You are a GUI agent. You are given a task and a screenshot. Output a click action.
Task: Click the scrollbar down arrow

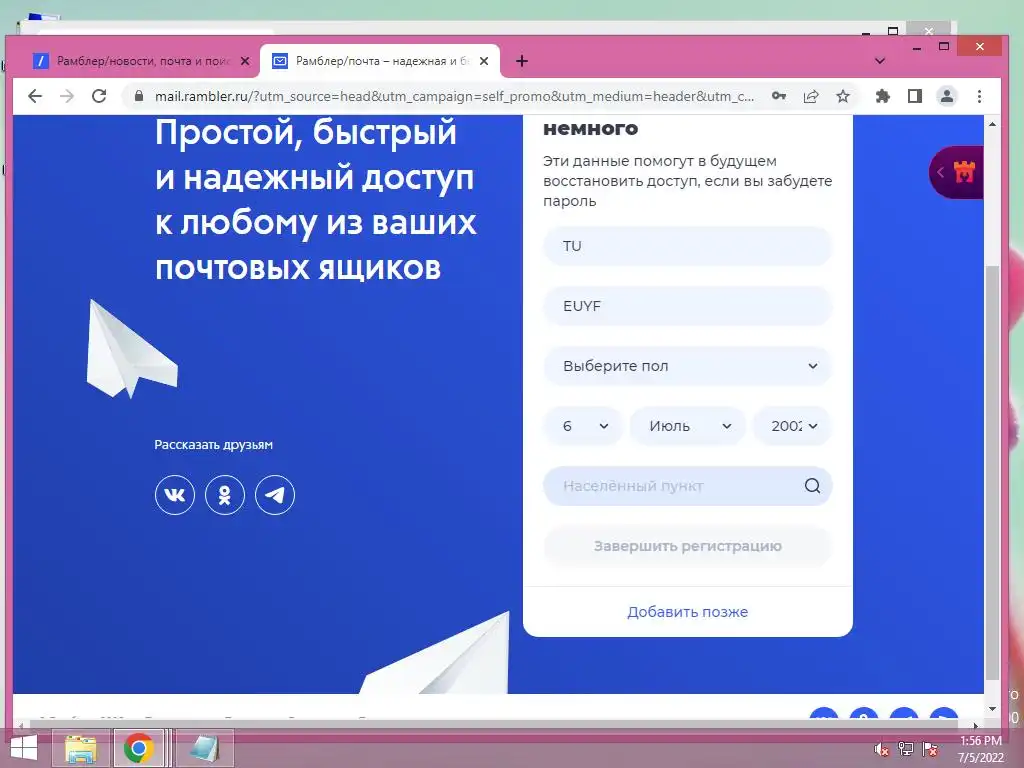pyautogui.click(x=992, y=709)
